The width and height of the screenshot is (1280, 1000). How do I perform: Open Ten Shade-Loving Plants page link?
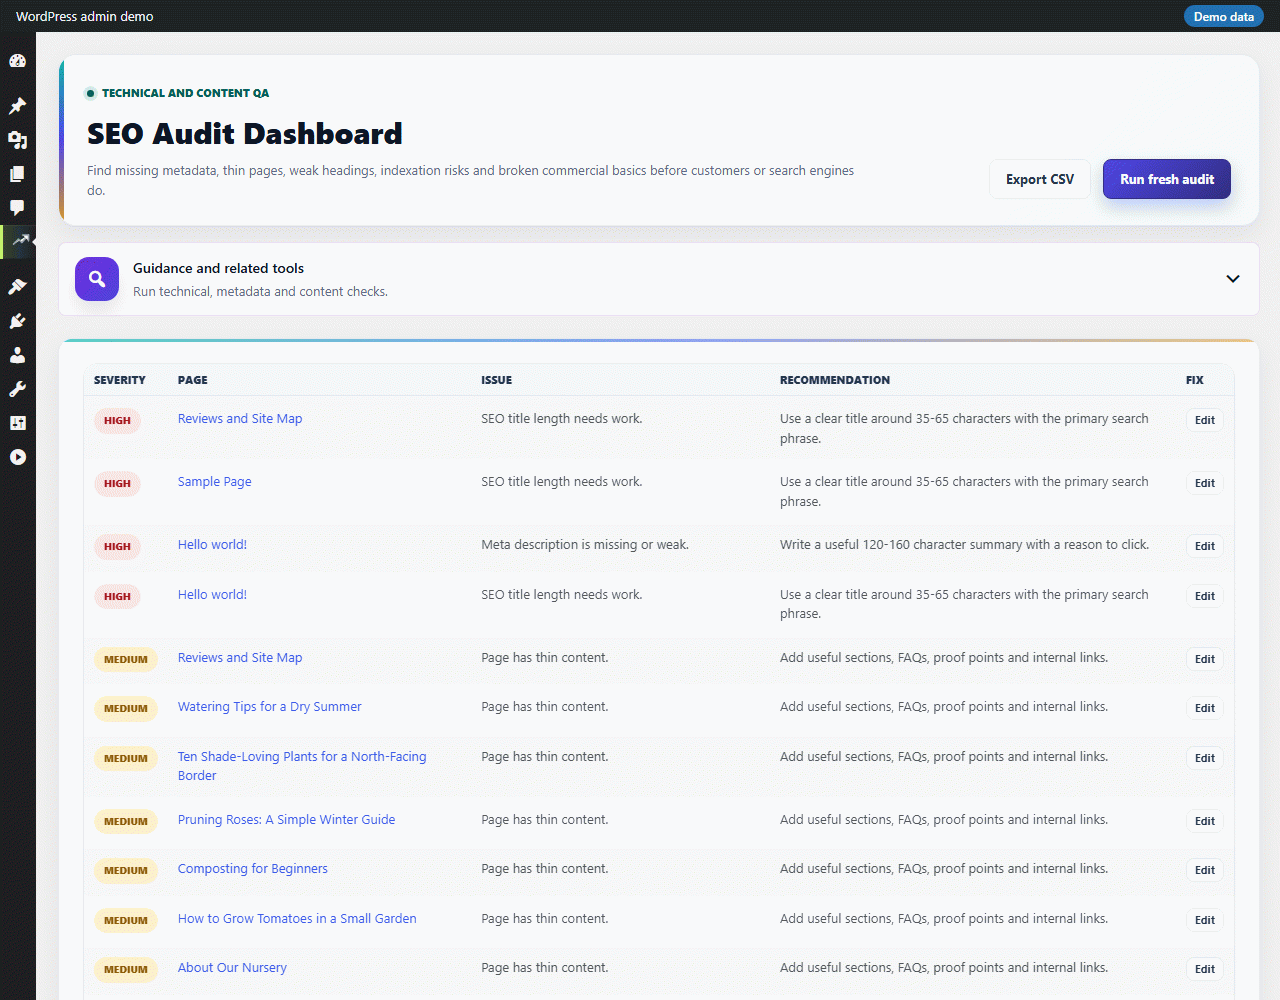click(x=302, y=766)
